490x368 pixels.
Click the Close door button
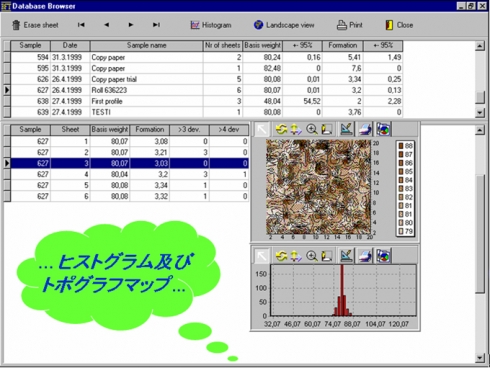point(399,25)
